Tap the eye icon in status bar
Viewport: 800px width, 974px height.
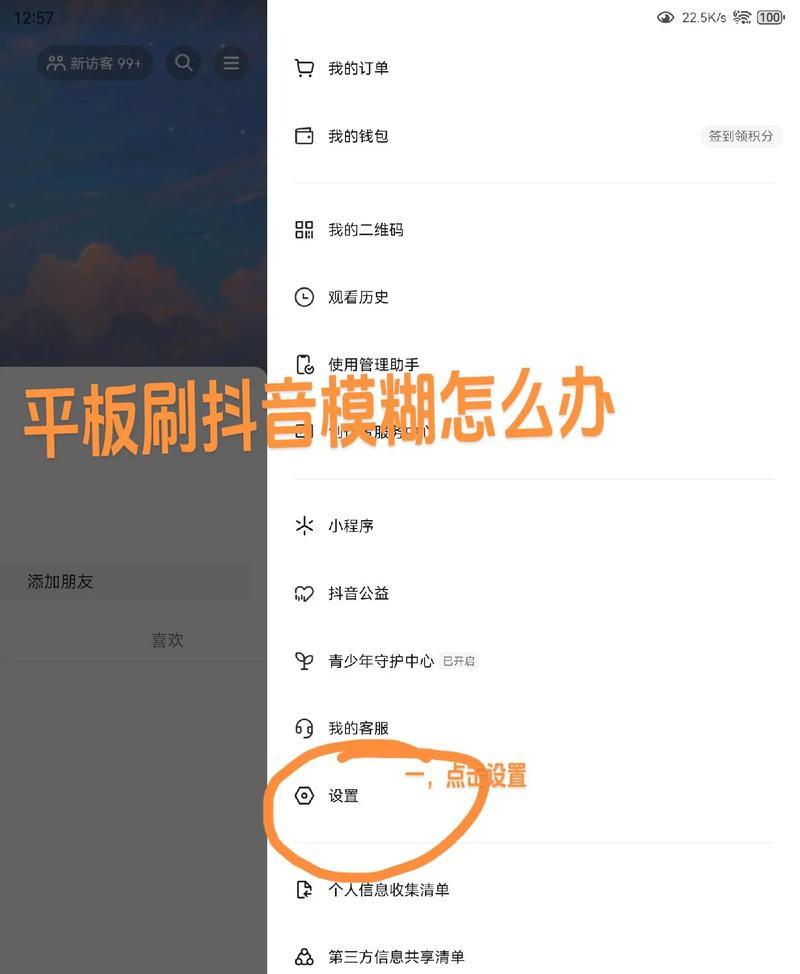[665, 17]
